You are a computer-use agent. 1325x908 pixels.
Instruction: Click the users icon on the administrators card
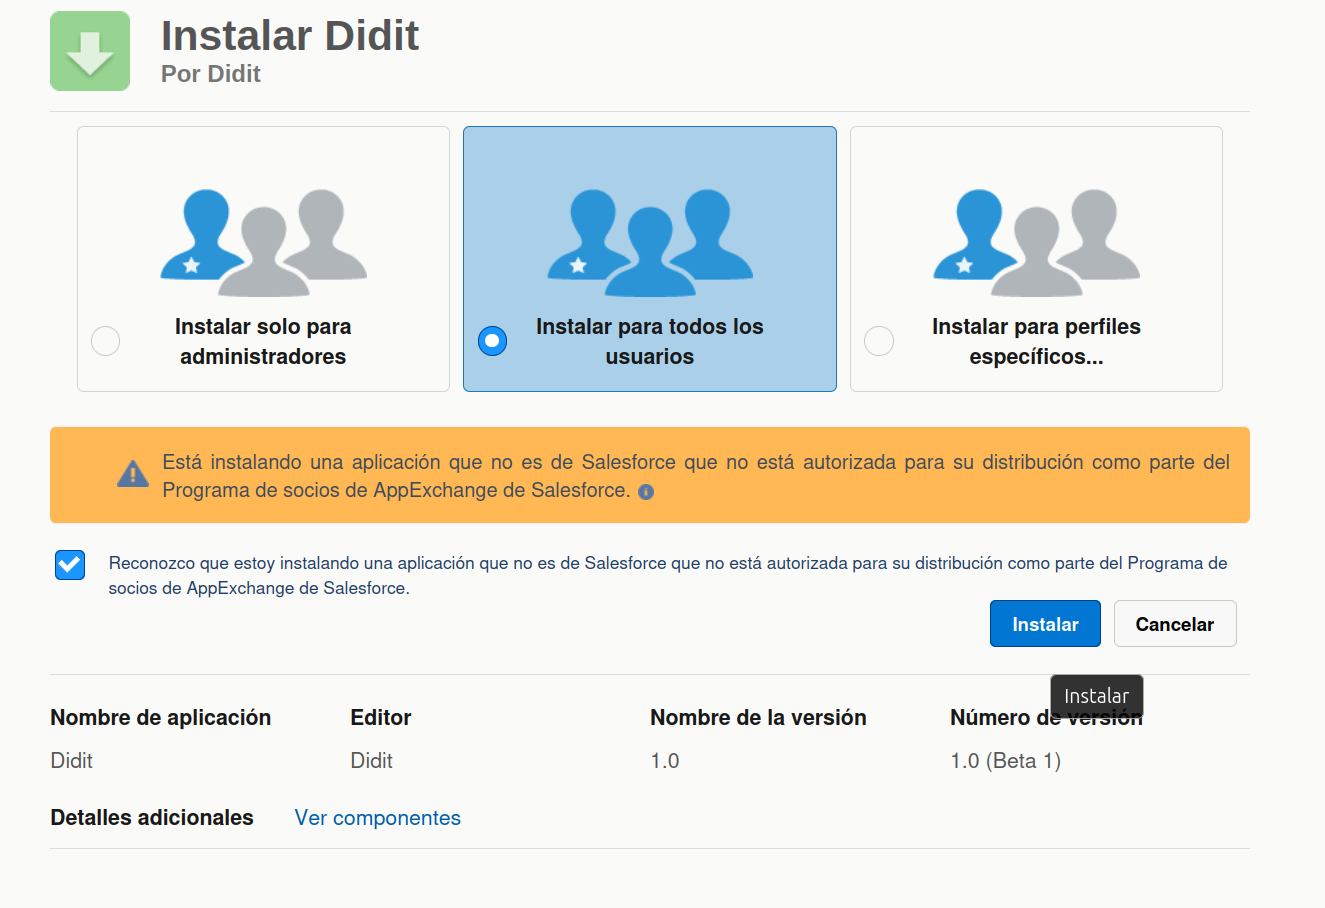262,240
